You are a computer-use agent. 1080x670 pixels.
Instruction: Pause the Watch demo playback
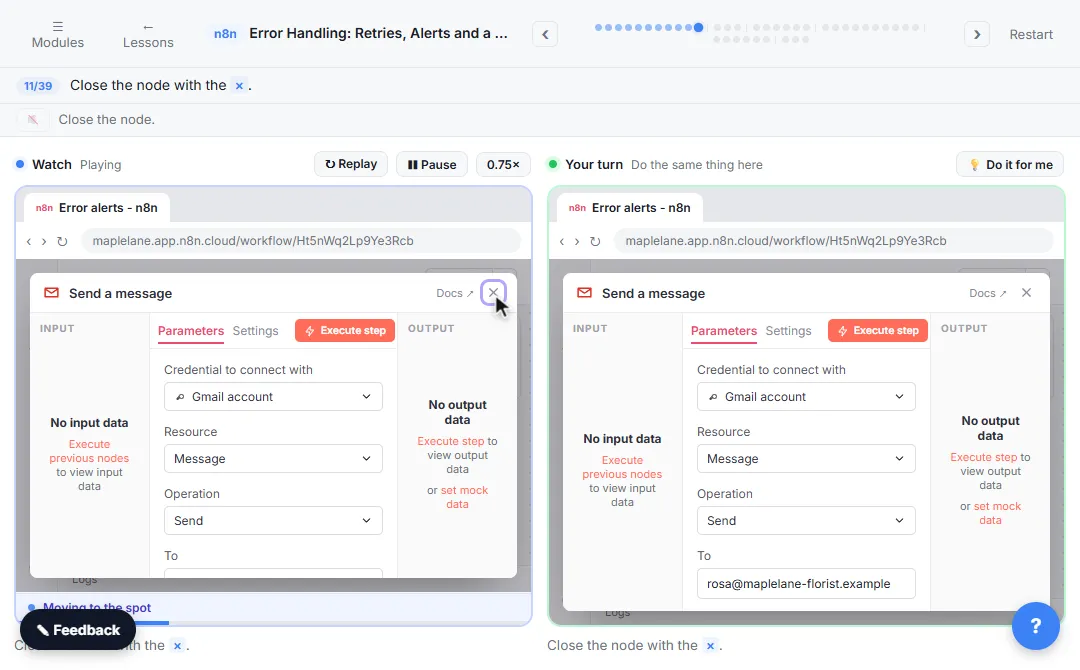pos(432,164)
